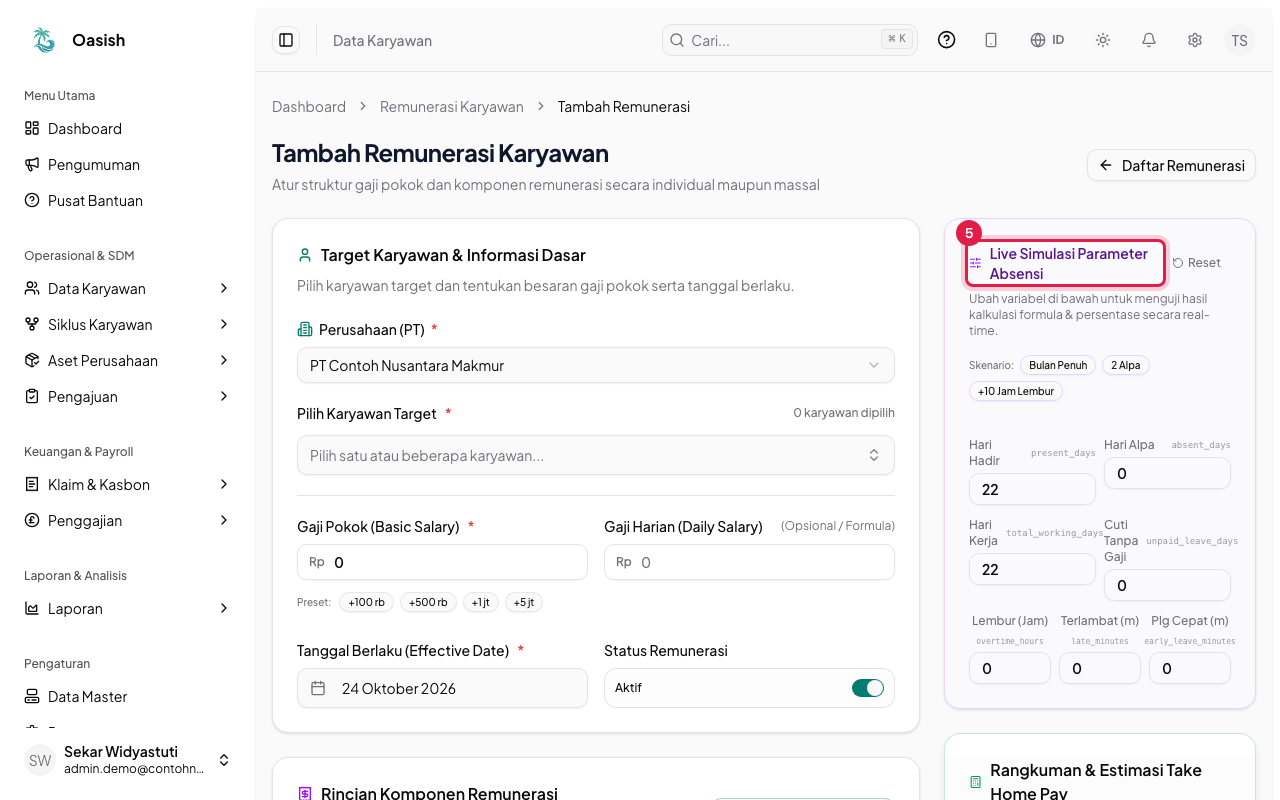1280x800 pixels.
Task: Open notifications bell icon
Action: 1149,40
